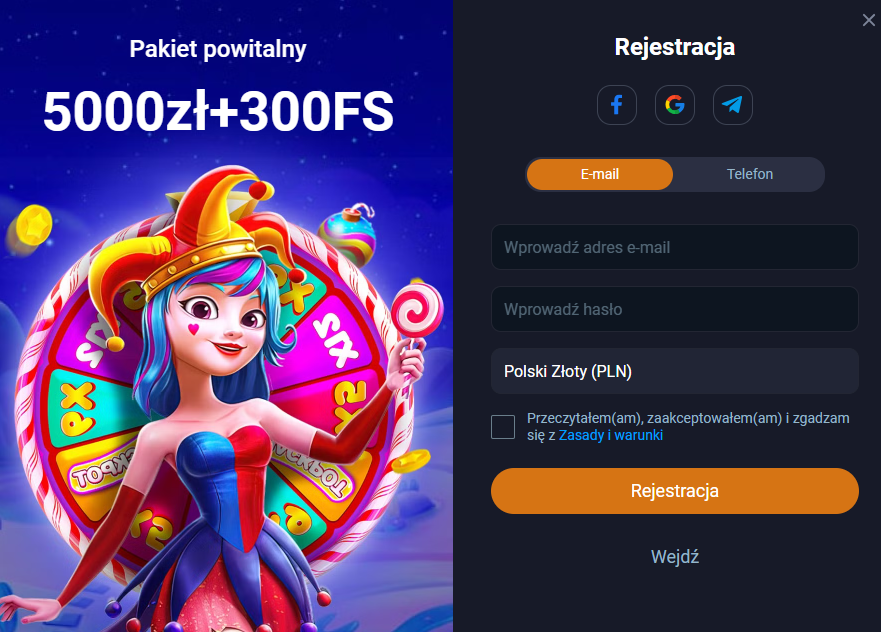881x632 pixels.
Task: Sign up with the Telegram icon
Action: (732, 105)
